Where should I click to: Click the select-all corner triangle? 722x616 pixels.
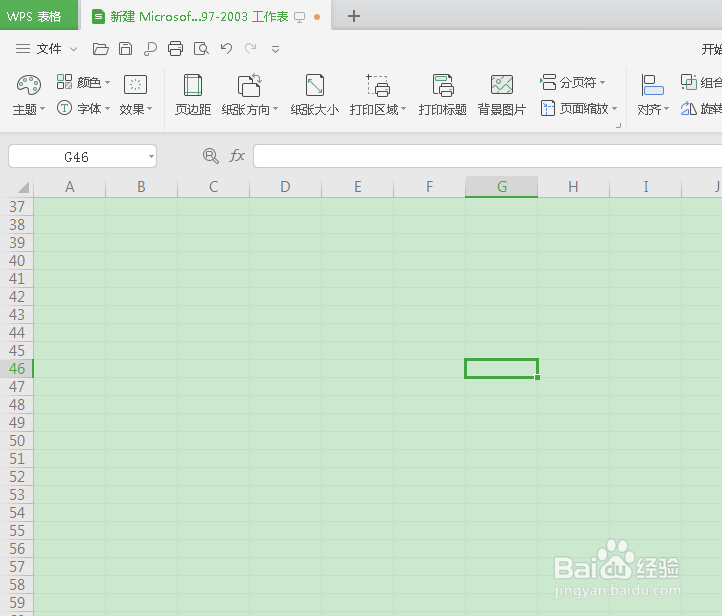(23, 187)
